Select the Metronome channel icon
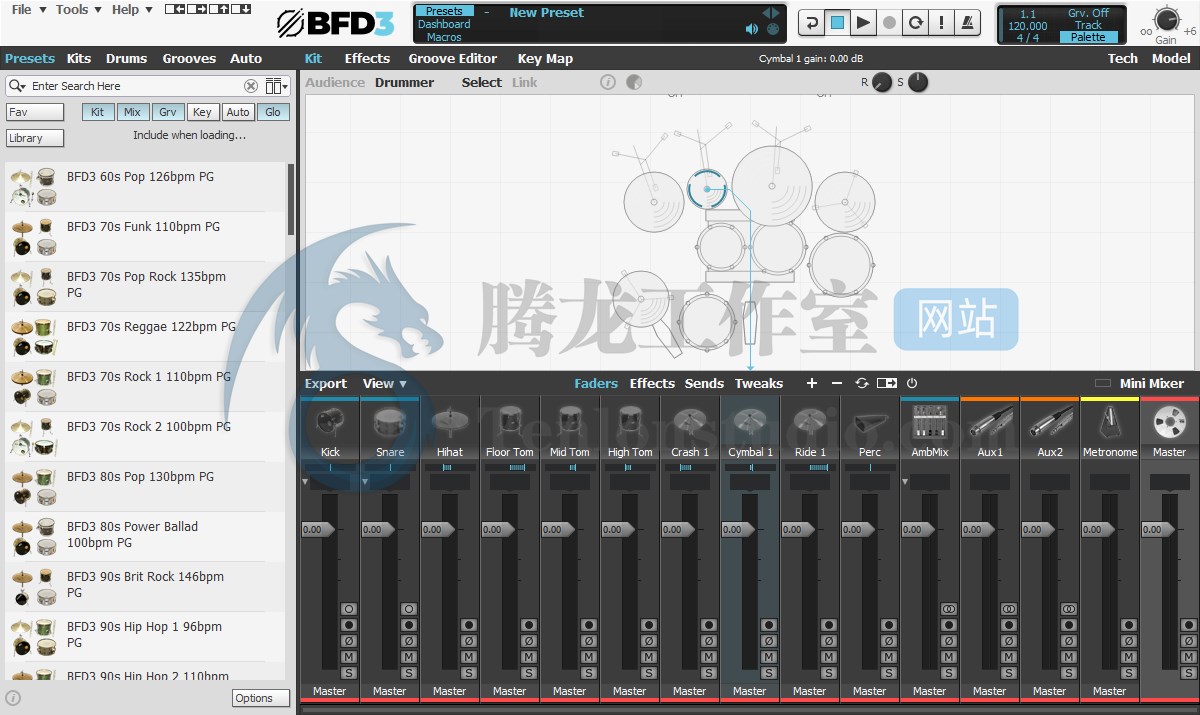The height and width of the screenshot is (715, 1200). point(1110,423)
